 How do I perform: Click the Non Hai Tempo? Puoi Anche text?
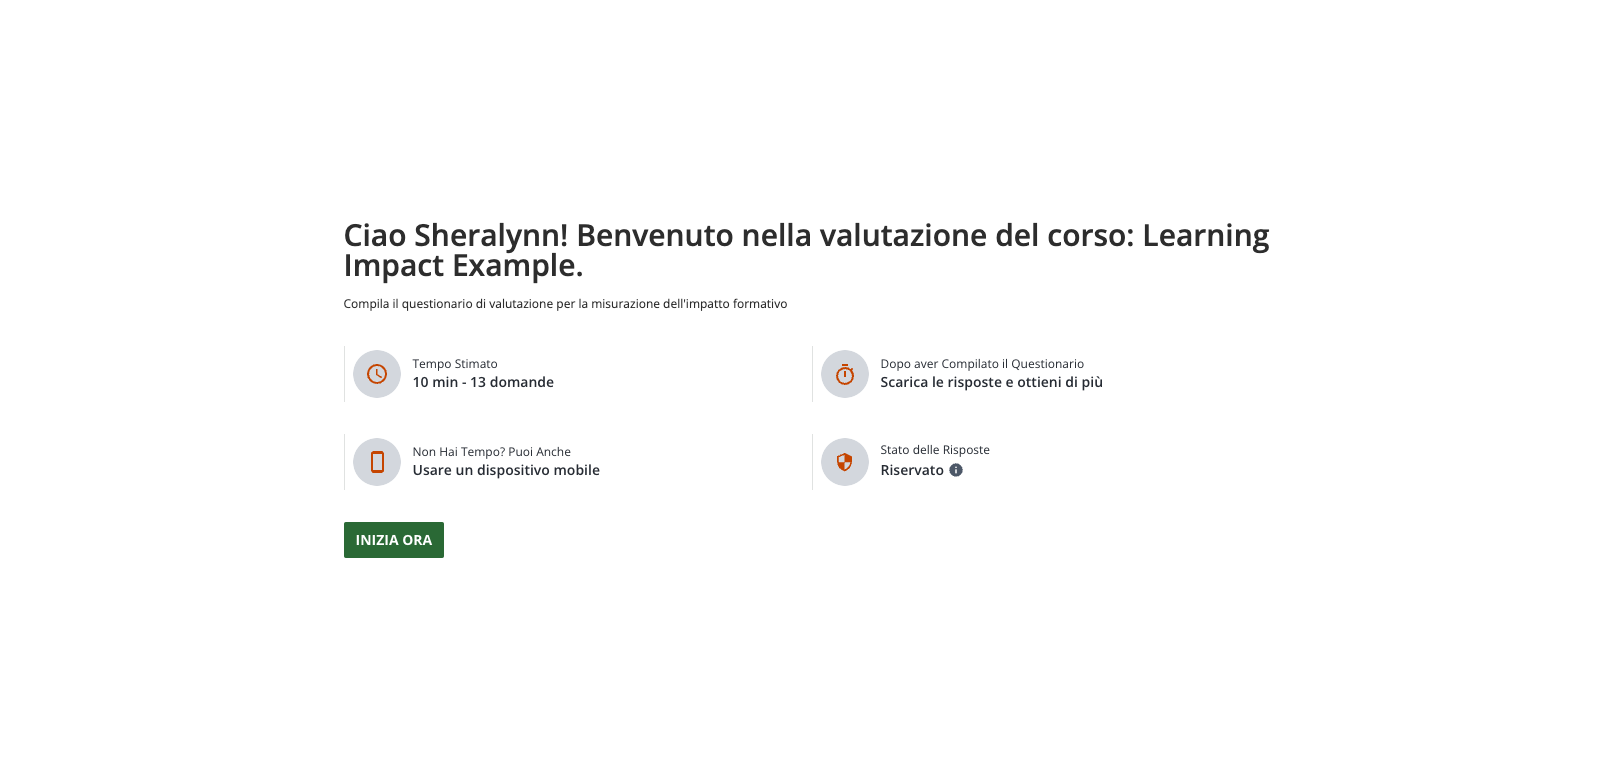click(491, 451)
